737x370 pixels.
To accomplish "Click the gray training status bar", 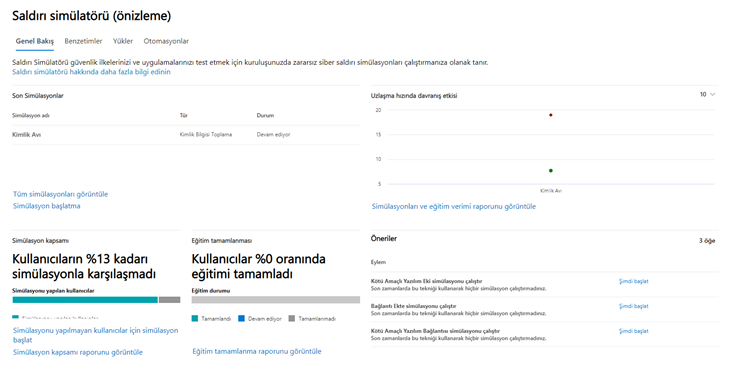I will pos(276,300).
